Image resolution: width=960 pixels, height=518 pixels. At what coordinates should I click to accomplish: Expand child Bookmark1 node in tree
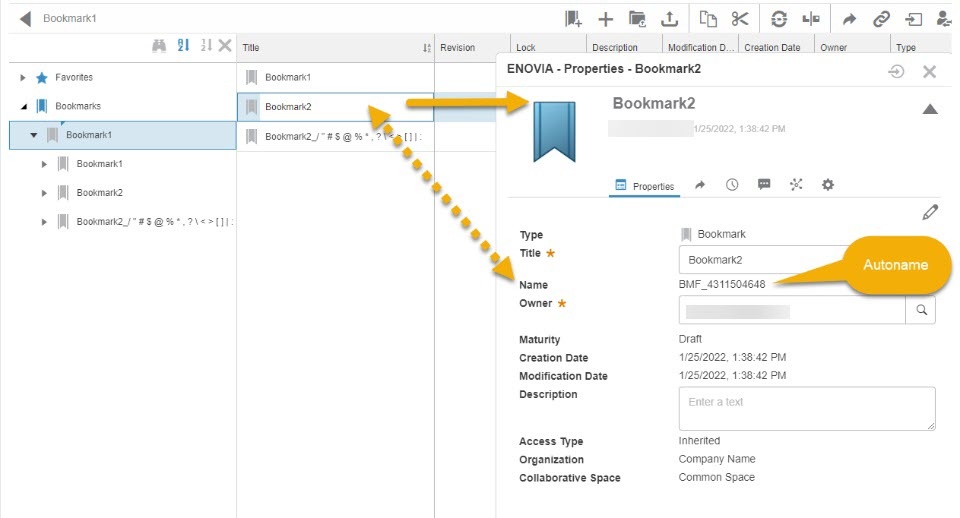[44, 164]
